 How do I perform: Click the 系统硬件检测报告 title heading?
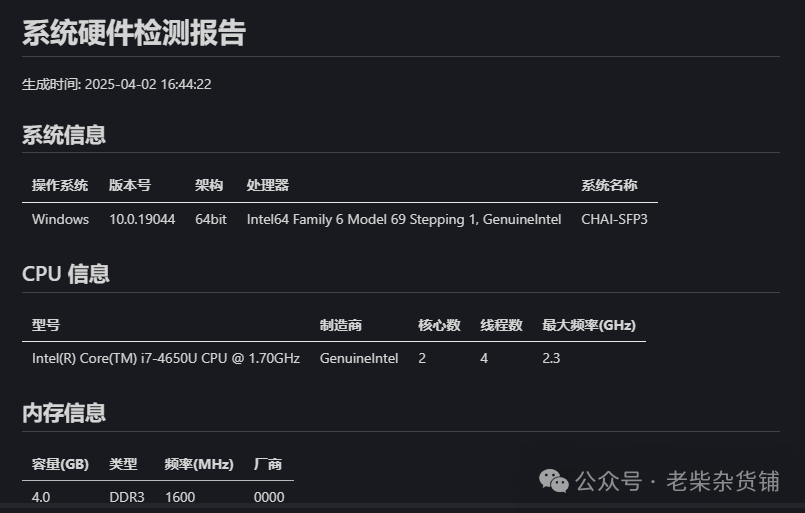coord(134,33)
